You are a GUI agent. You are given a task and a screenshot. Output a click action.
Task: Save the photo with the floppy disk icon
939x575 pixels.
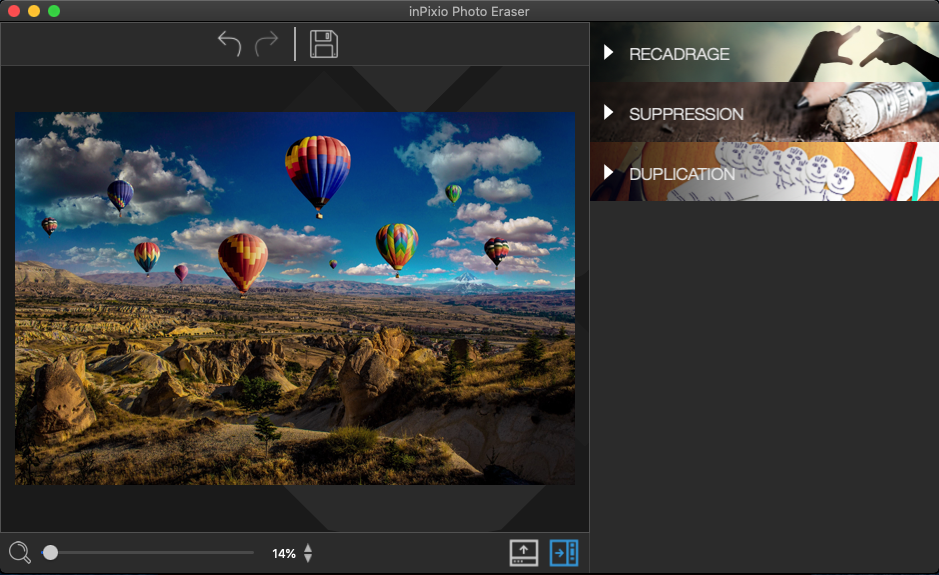324,44
